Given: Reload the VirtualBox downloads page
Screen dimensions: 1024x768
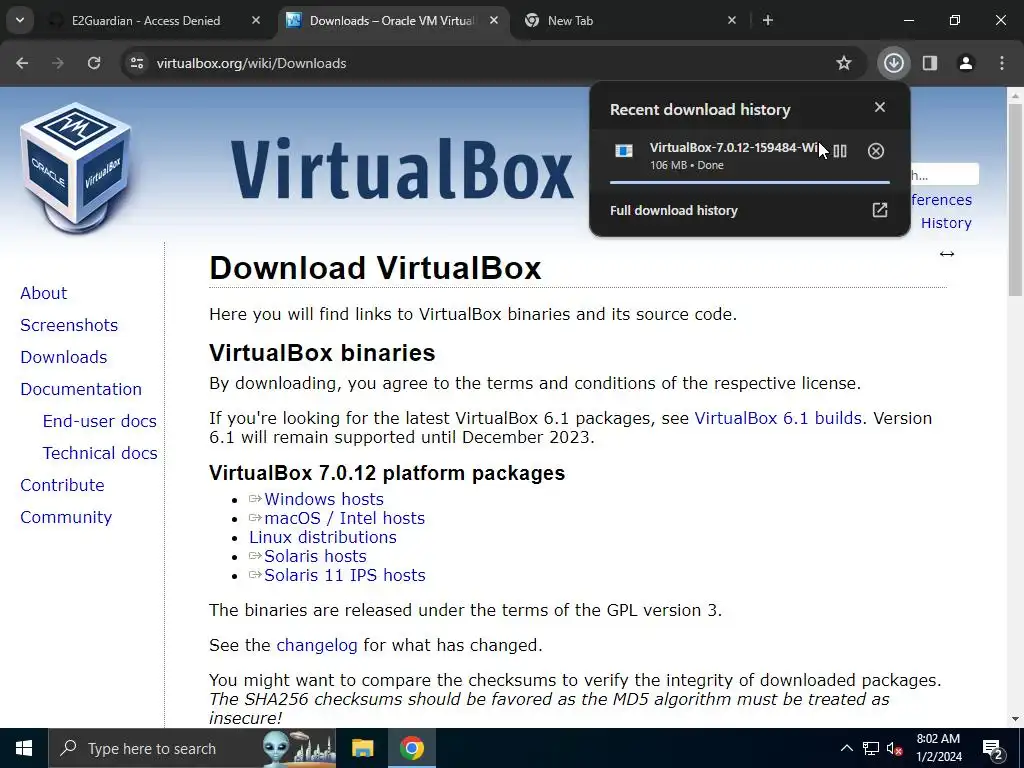Looking at the screenshot, I should coord(94,63).
